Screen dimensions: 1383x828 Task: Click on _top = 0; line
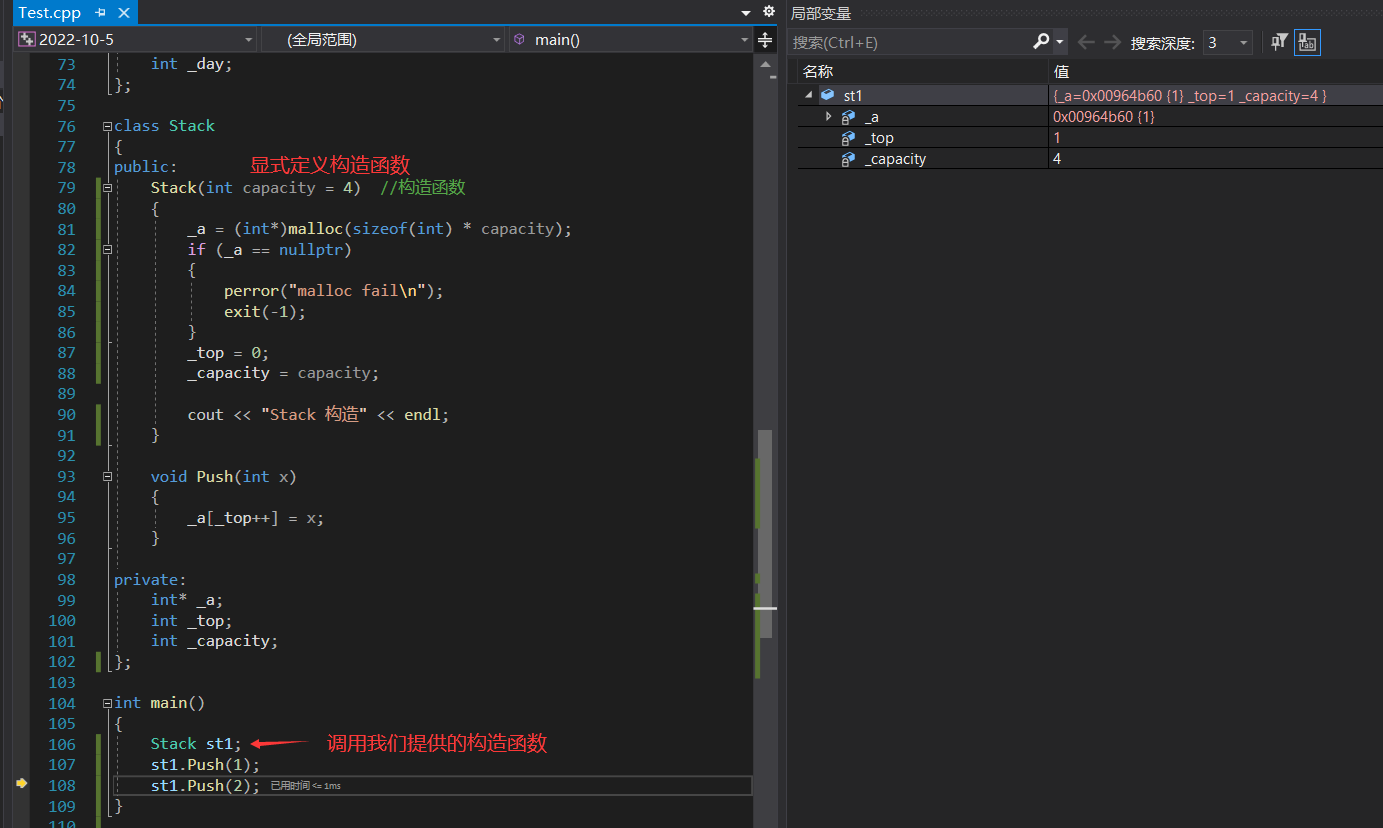click(x=228, y=353)
